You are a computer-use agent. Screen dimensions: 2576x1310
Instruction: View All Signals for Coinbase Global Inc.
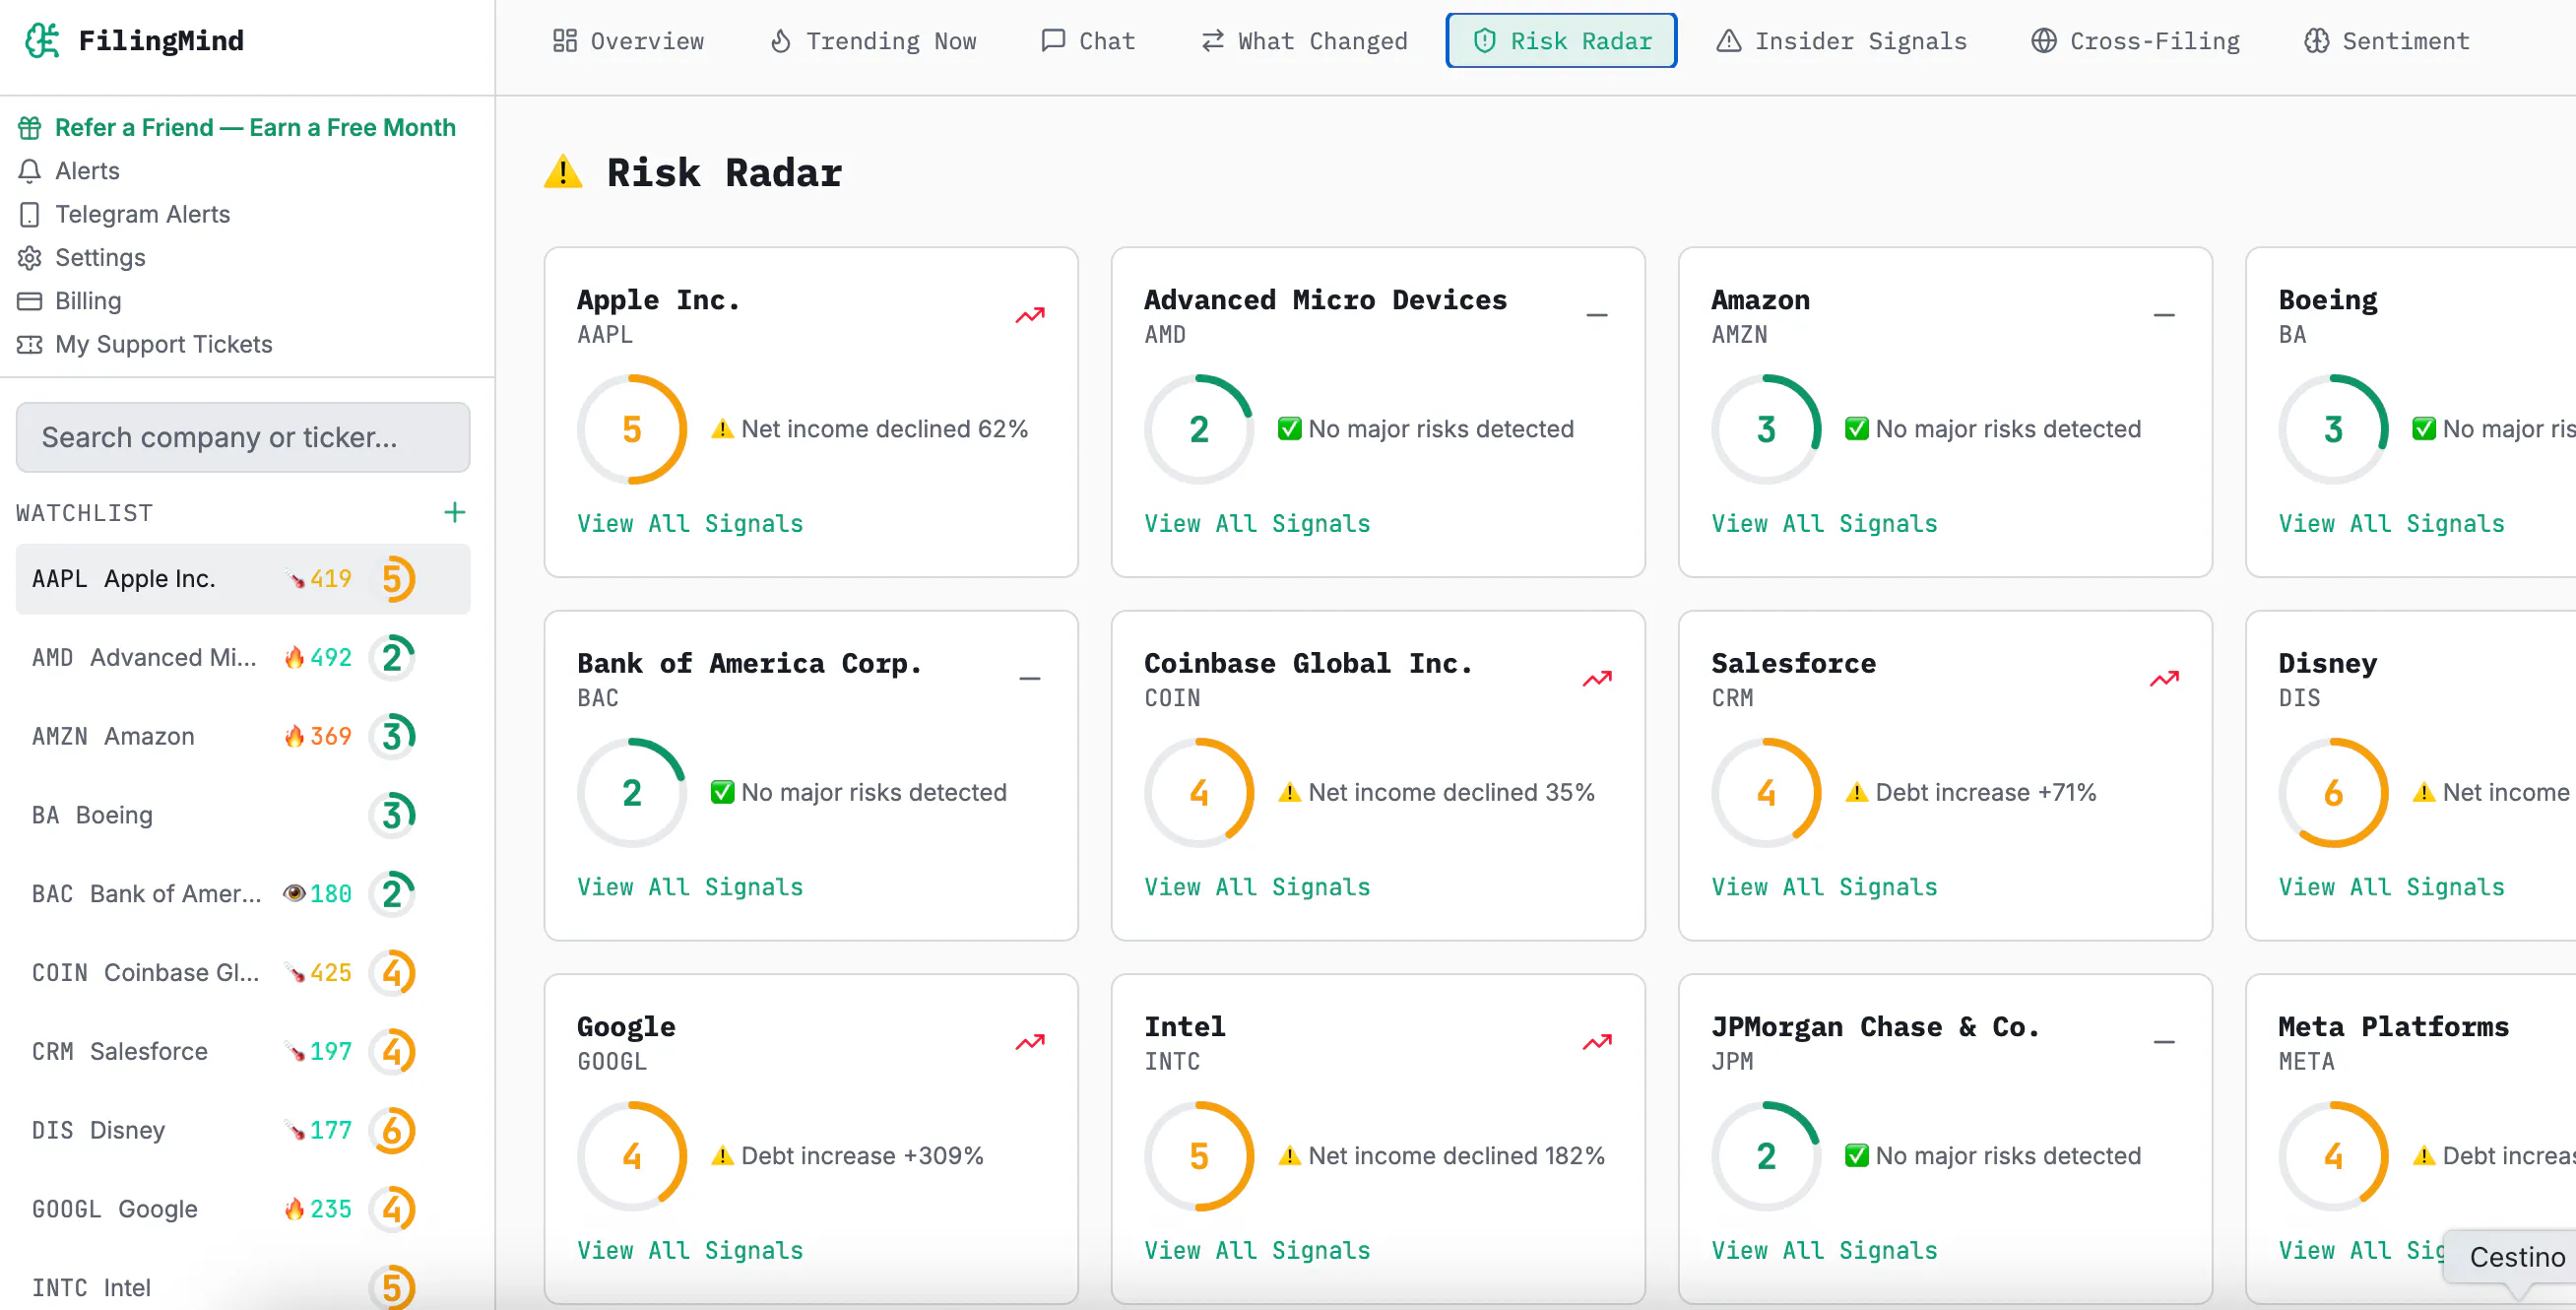[x=1256, y=886]
